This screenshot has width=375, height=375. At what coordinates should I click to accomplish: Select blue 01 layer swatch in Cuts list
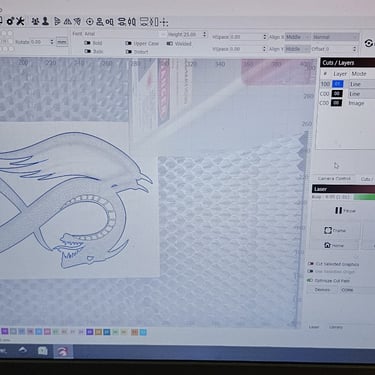point(337,84)
